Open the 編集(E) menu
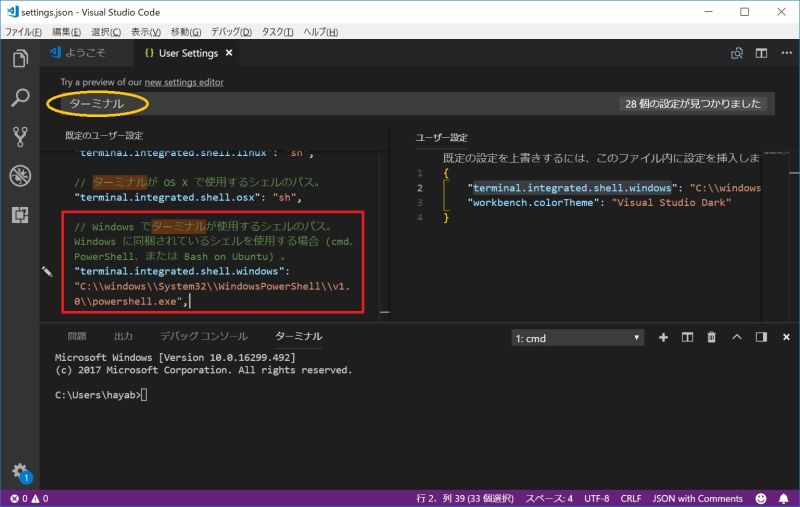Image resolution: width=800 pixels, height=507 pixels. point(66,32)
